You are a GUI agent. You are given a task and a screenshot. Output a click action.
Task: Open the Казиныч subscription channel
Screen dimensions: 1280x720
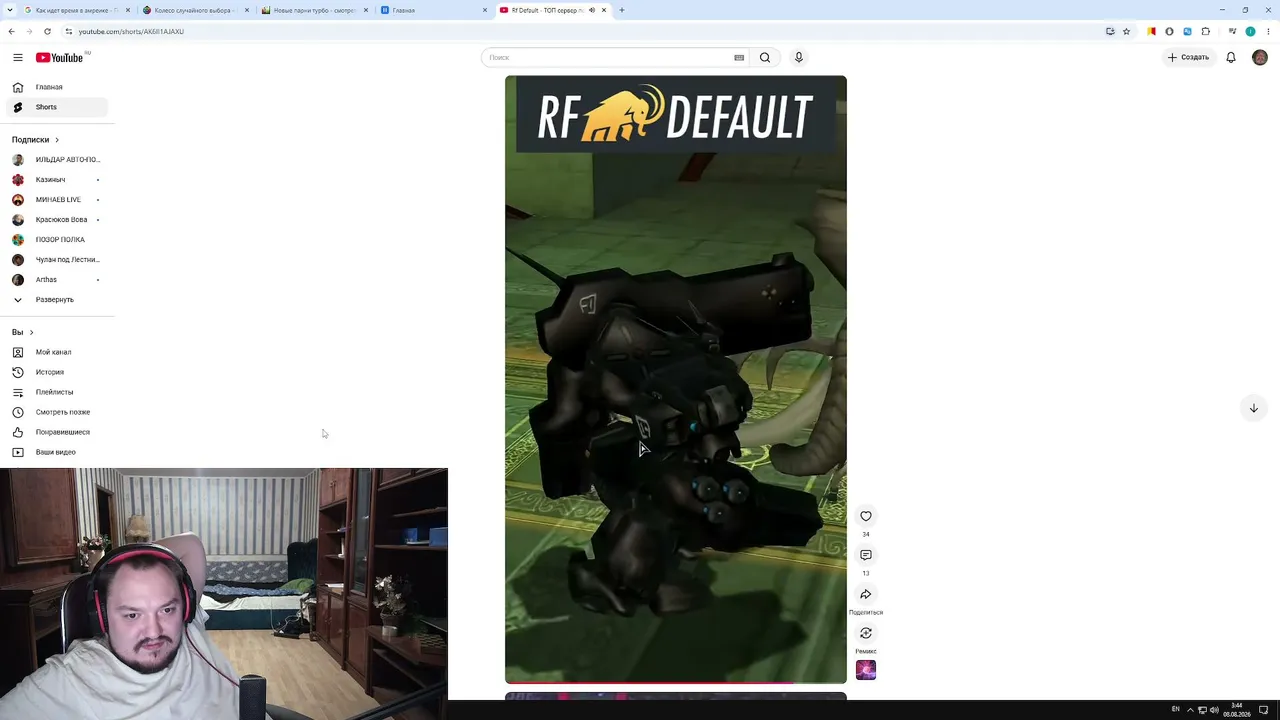coord(57,180)
